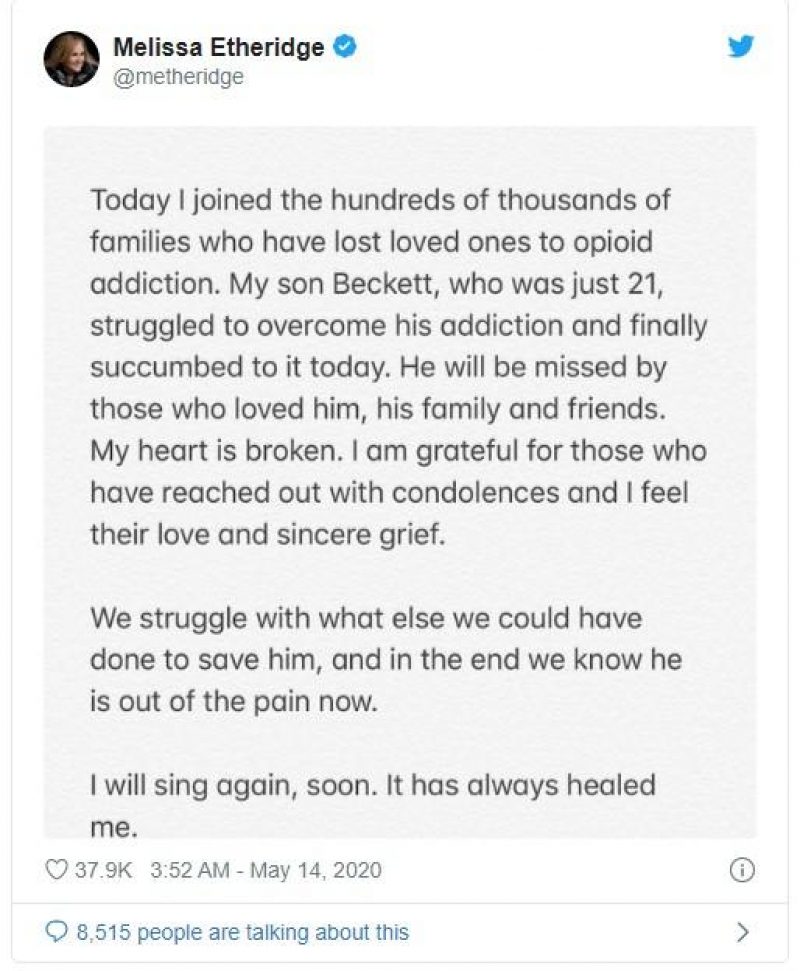Open the Twitter bird logo link

(741, 46)
